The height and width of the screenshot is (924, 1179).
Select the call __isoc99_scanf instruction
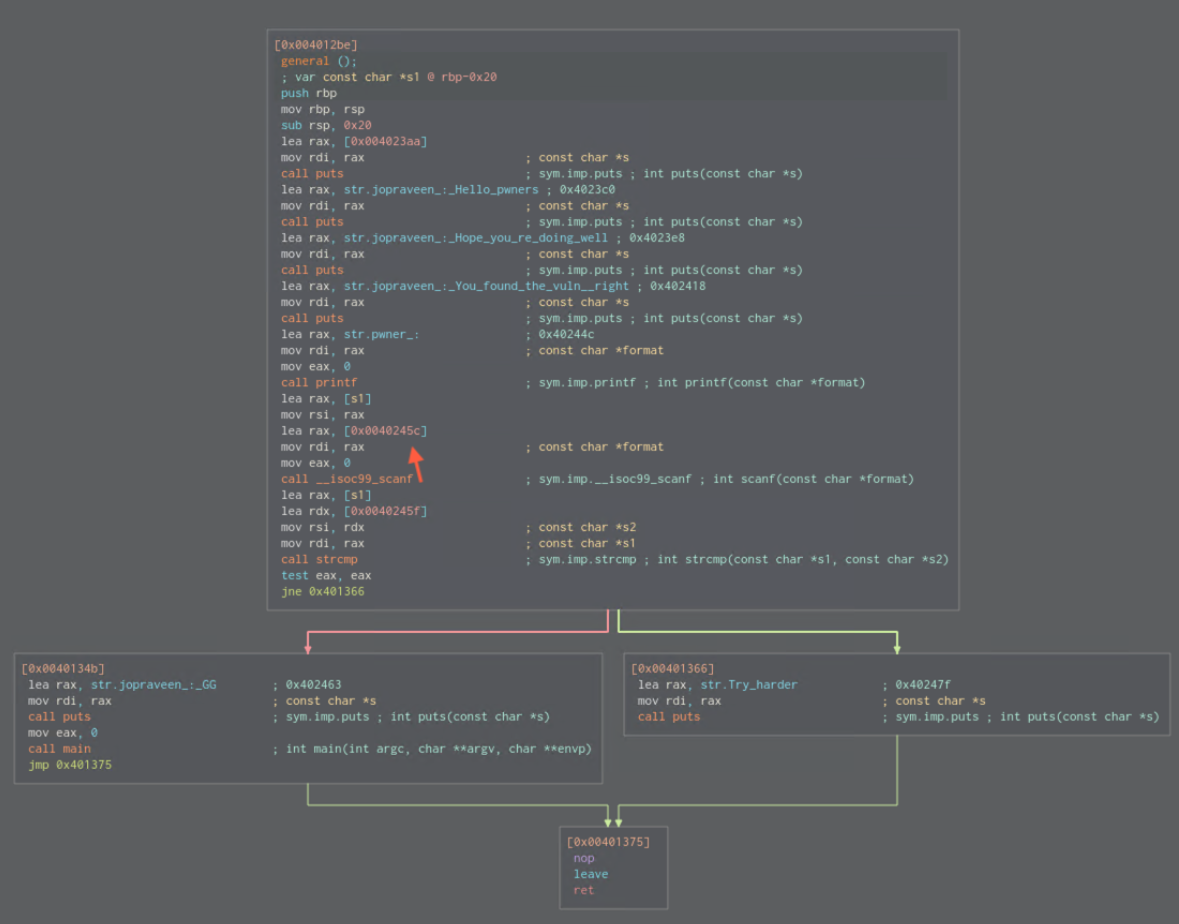click(346, 479)
